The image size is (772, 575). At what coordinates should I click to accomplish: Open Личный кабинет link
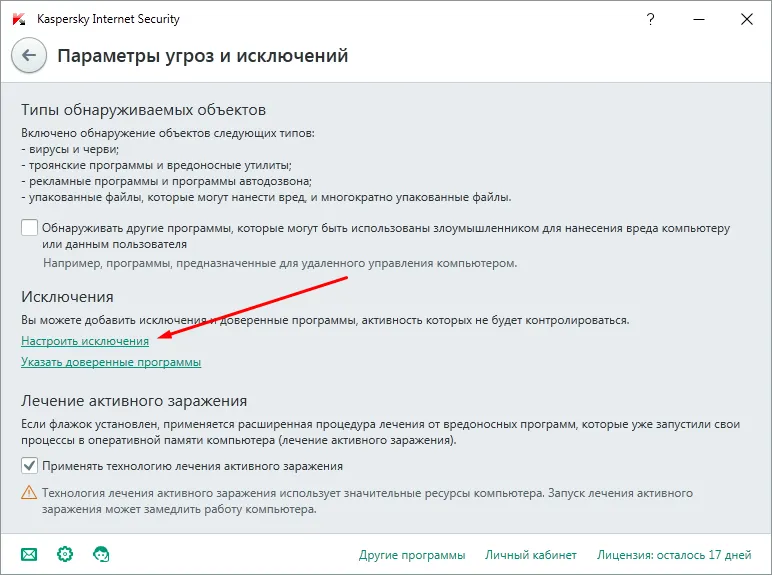531,555
